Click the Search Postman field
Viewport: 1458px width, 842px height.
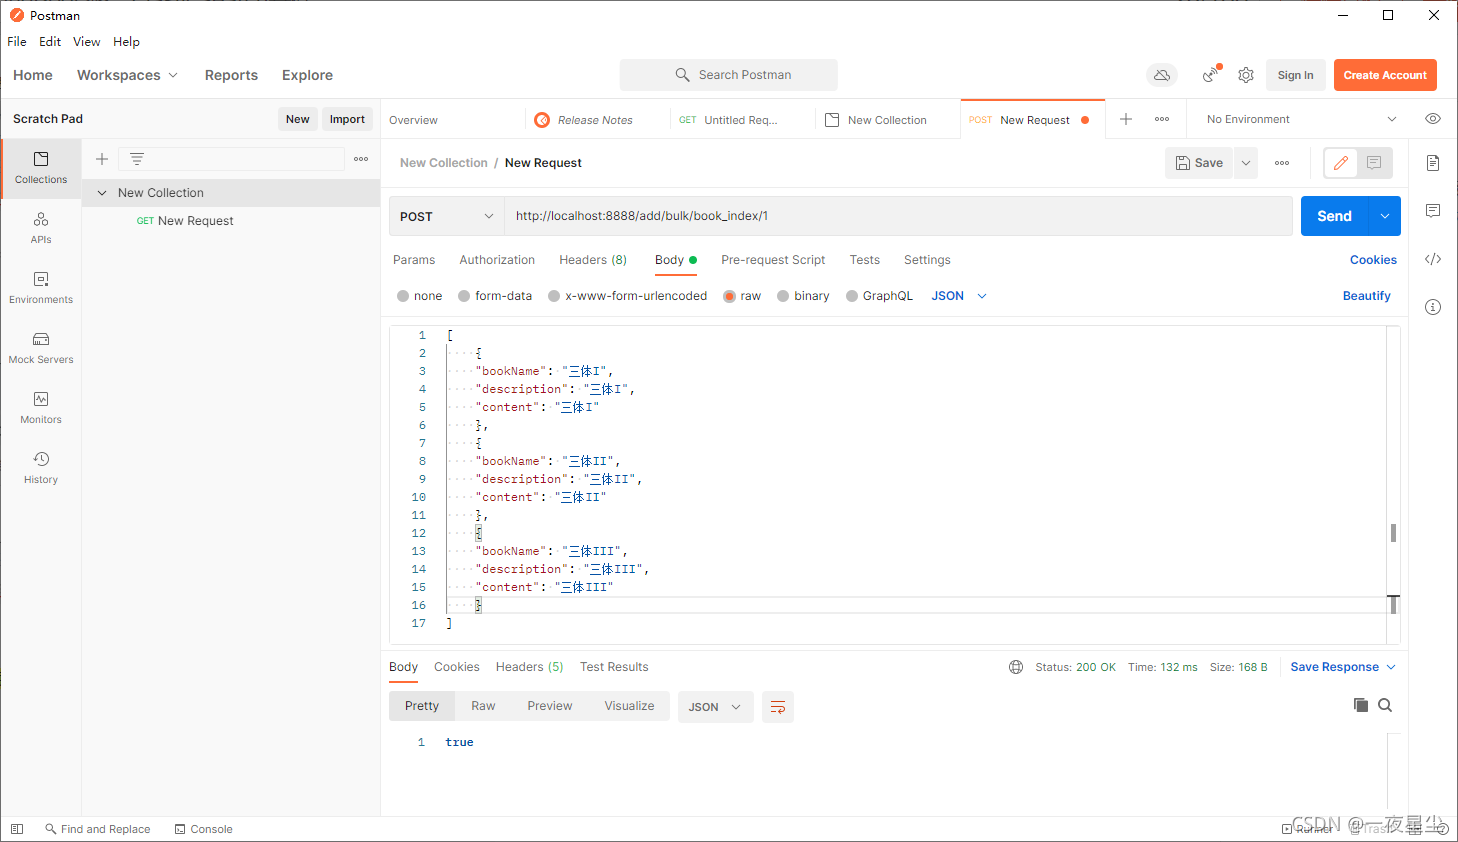(x=729, y=75)
